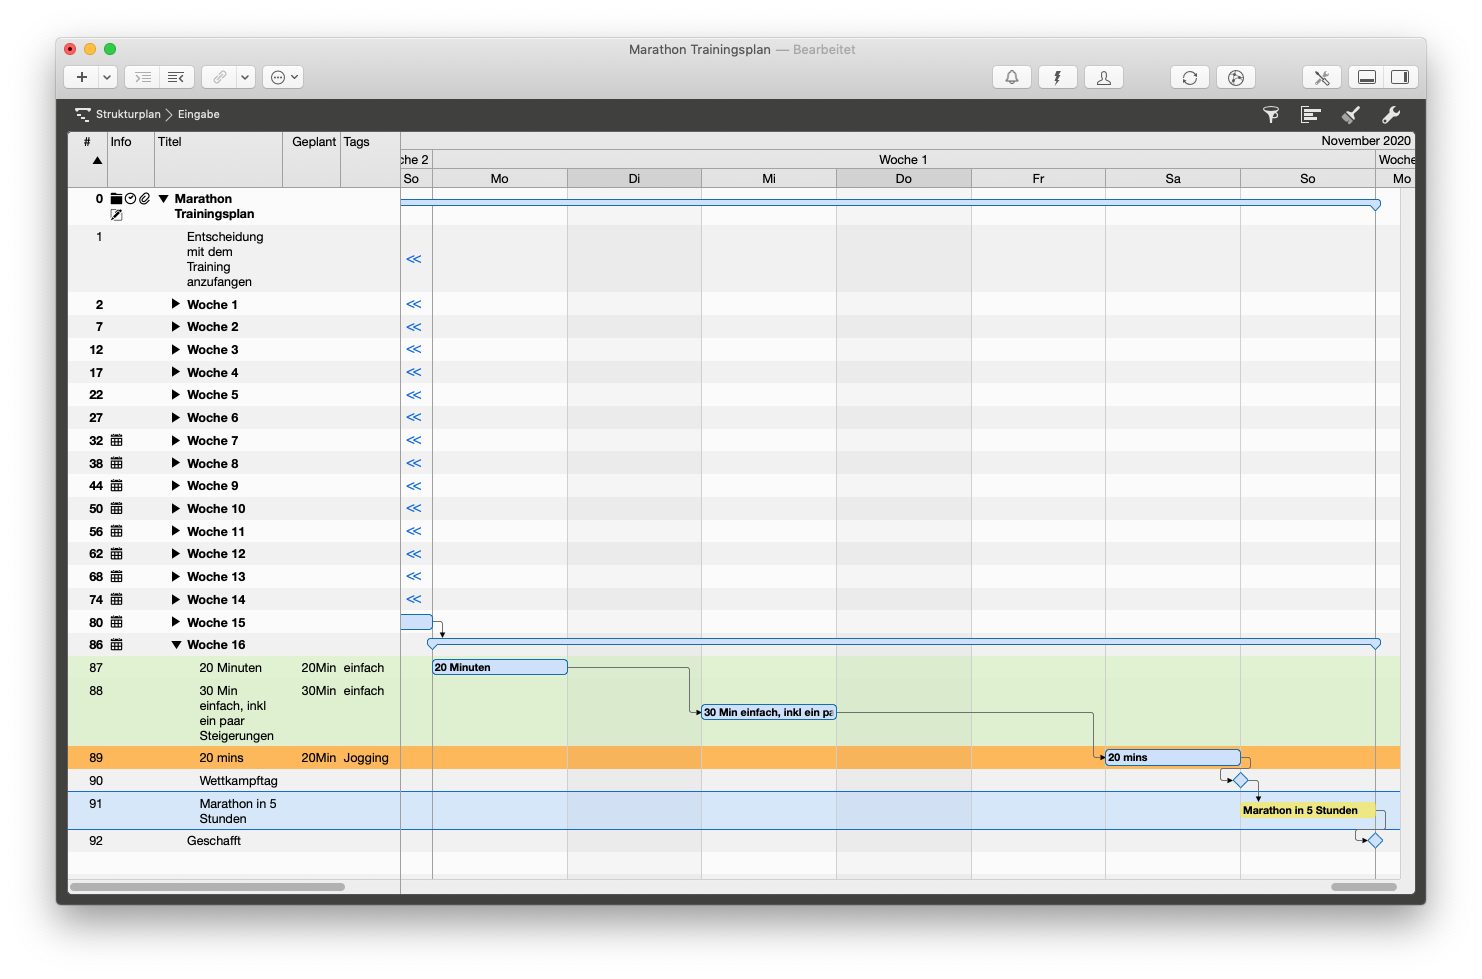Open resource assignments with the person icon
The height and width of the screenshot is (979, 1482).
click(x=1103, y=77)
